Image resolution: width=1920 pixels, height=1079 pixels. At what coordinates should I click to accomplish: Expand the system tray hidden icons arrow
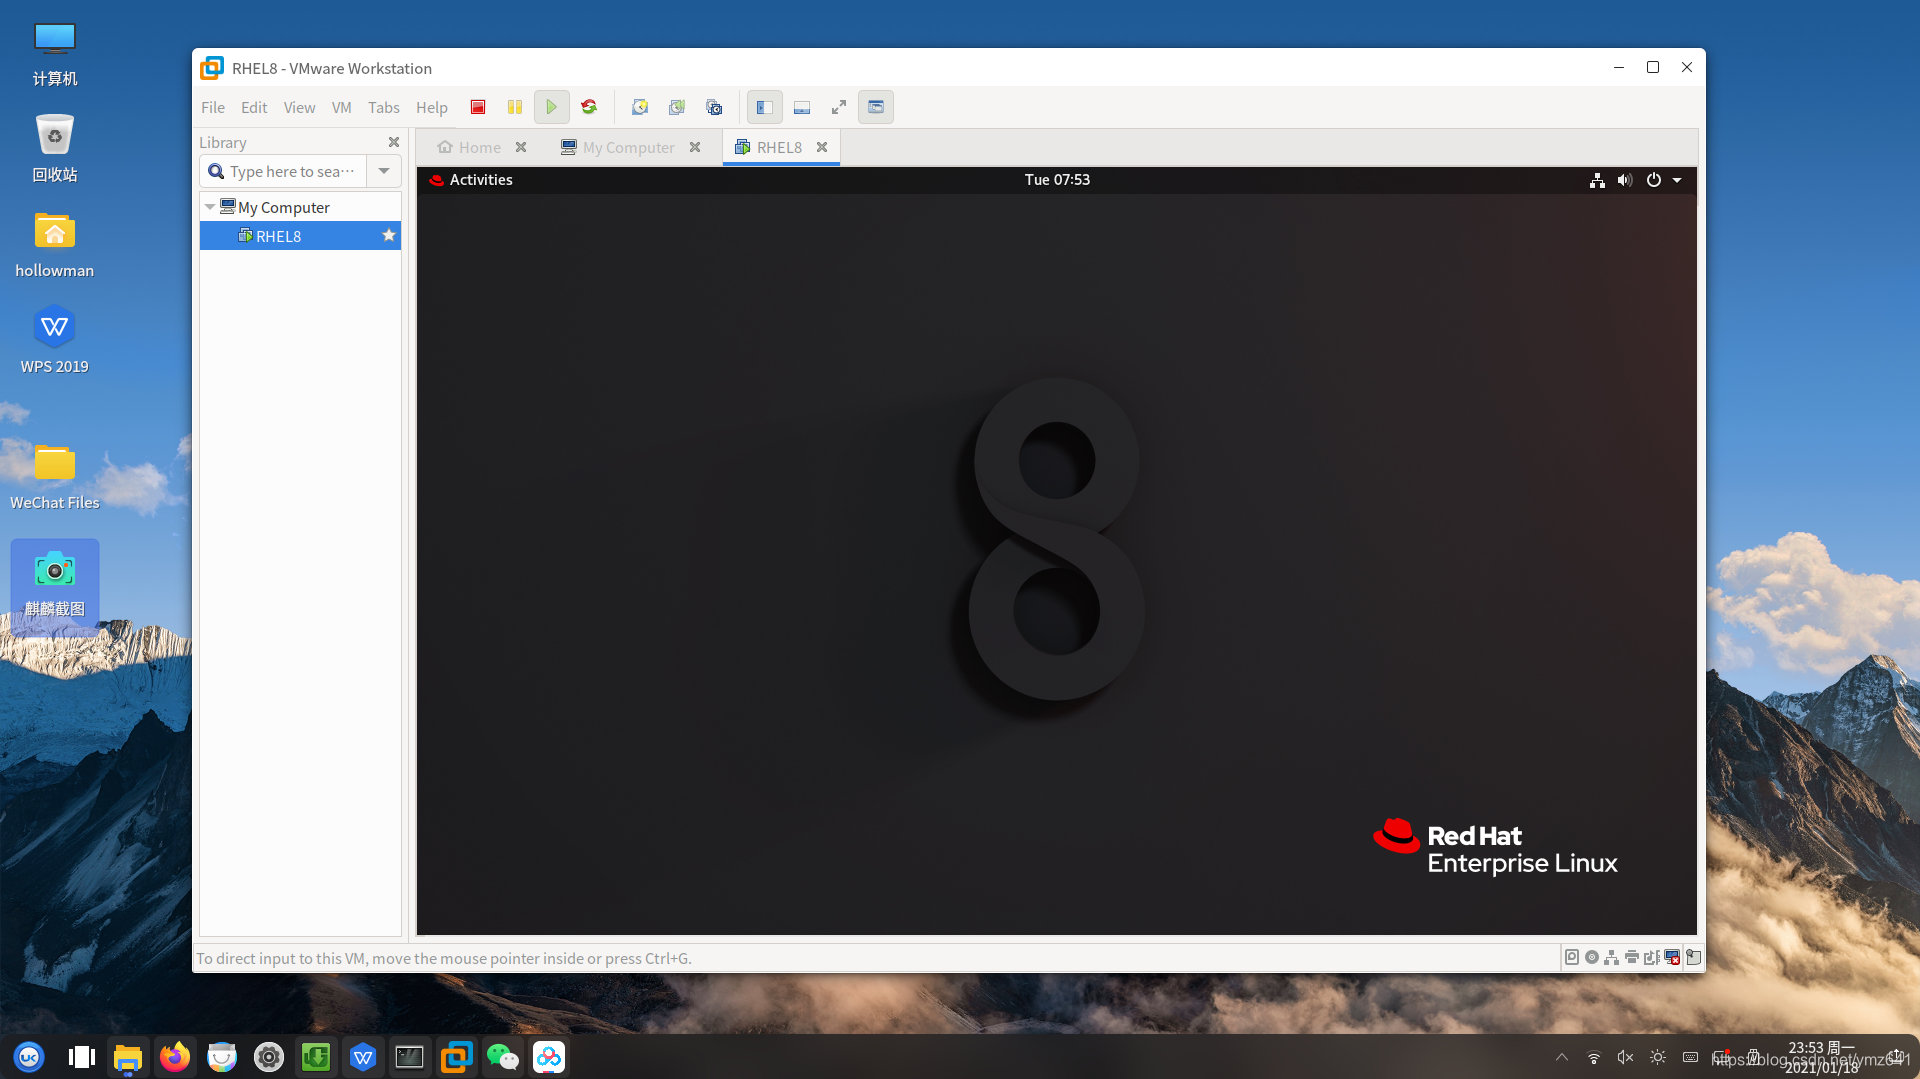click(1562, 1057)
